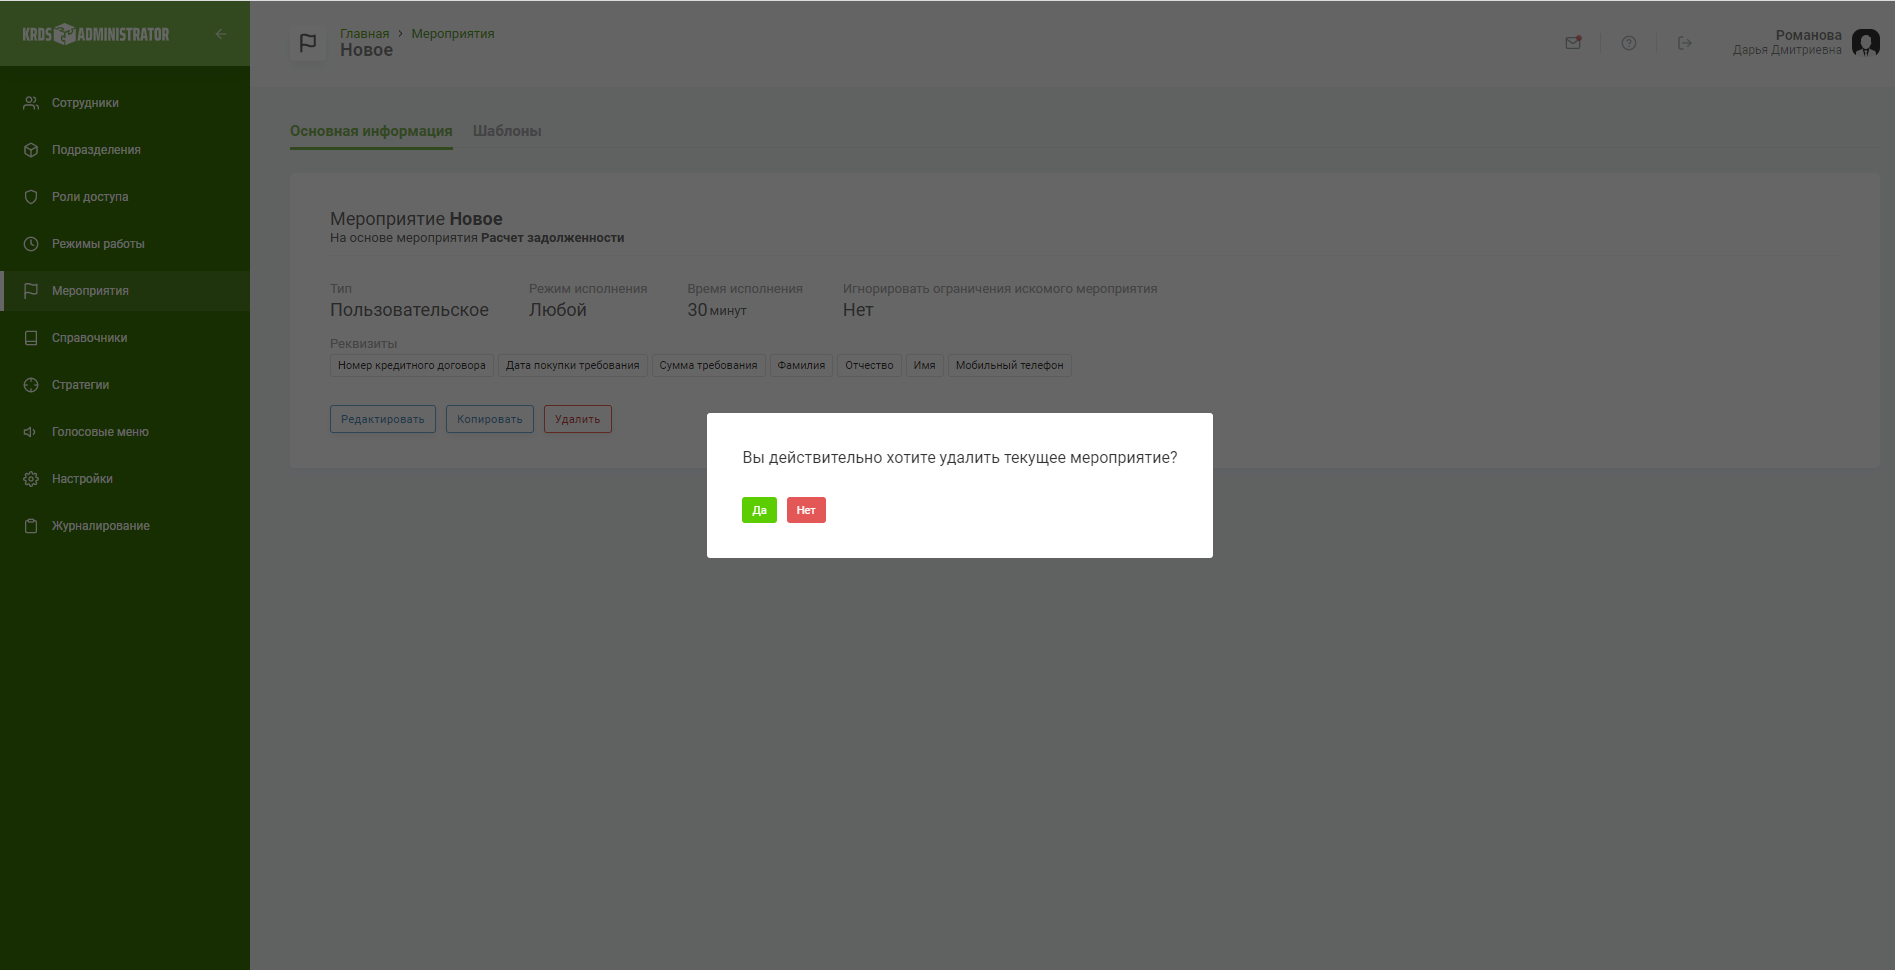Open Журналирование menu item
The height and width of the screenshot is (970, 1895).
coord(125,526)
